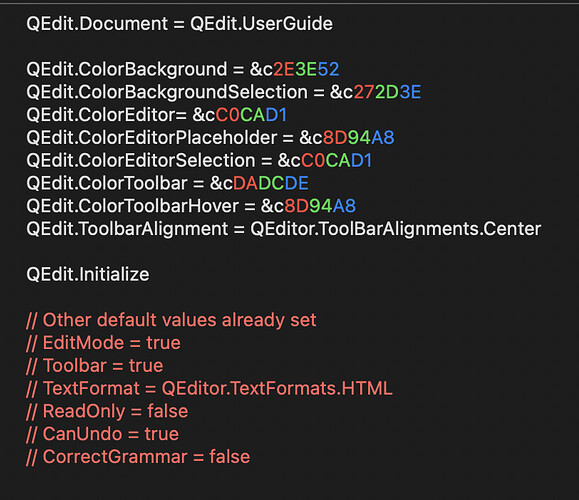Place cursor on QEdit.ColorEditor line
Screen dimensions: 579x500
click(157, 115)
